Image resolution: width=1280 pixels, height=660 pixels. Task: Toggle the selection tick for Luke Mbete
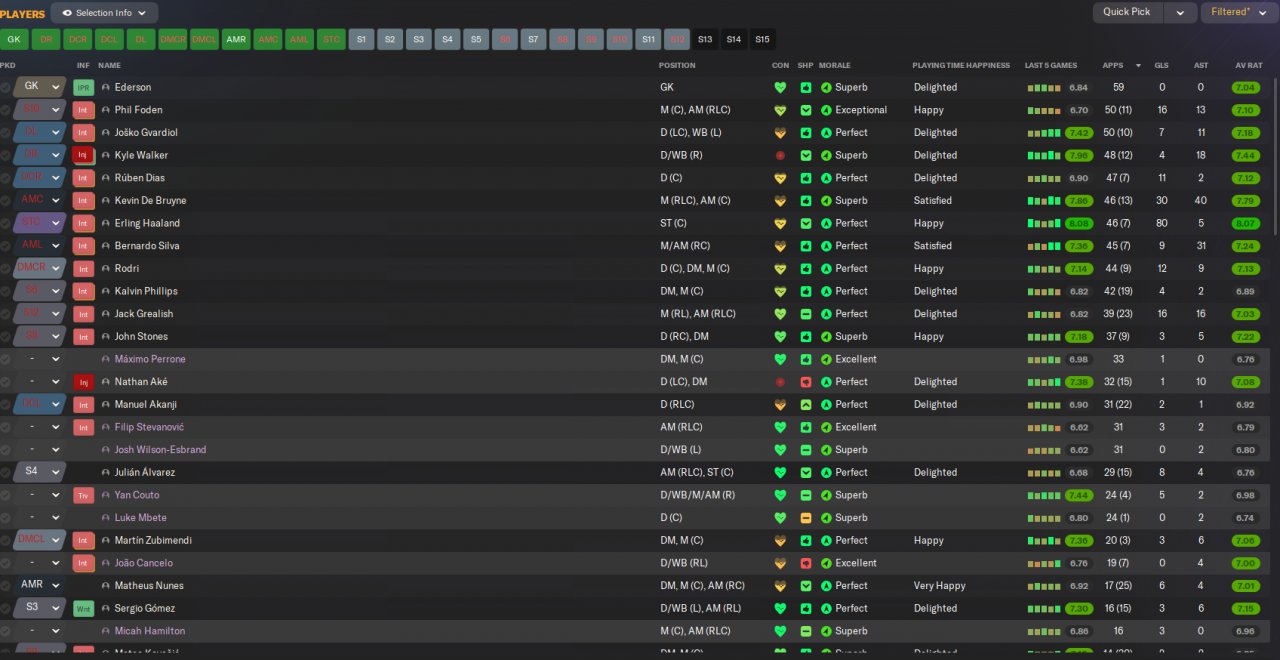pyautogui.click(x=6, y=518)
